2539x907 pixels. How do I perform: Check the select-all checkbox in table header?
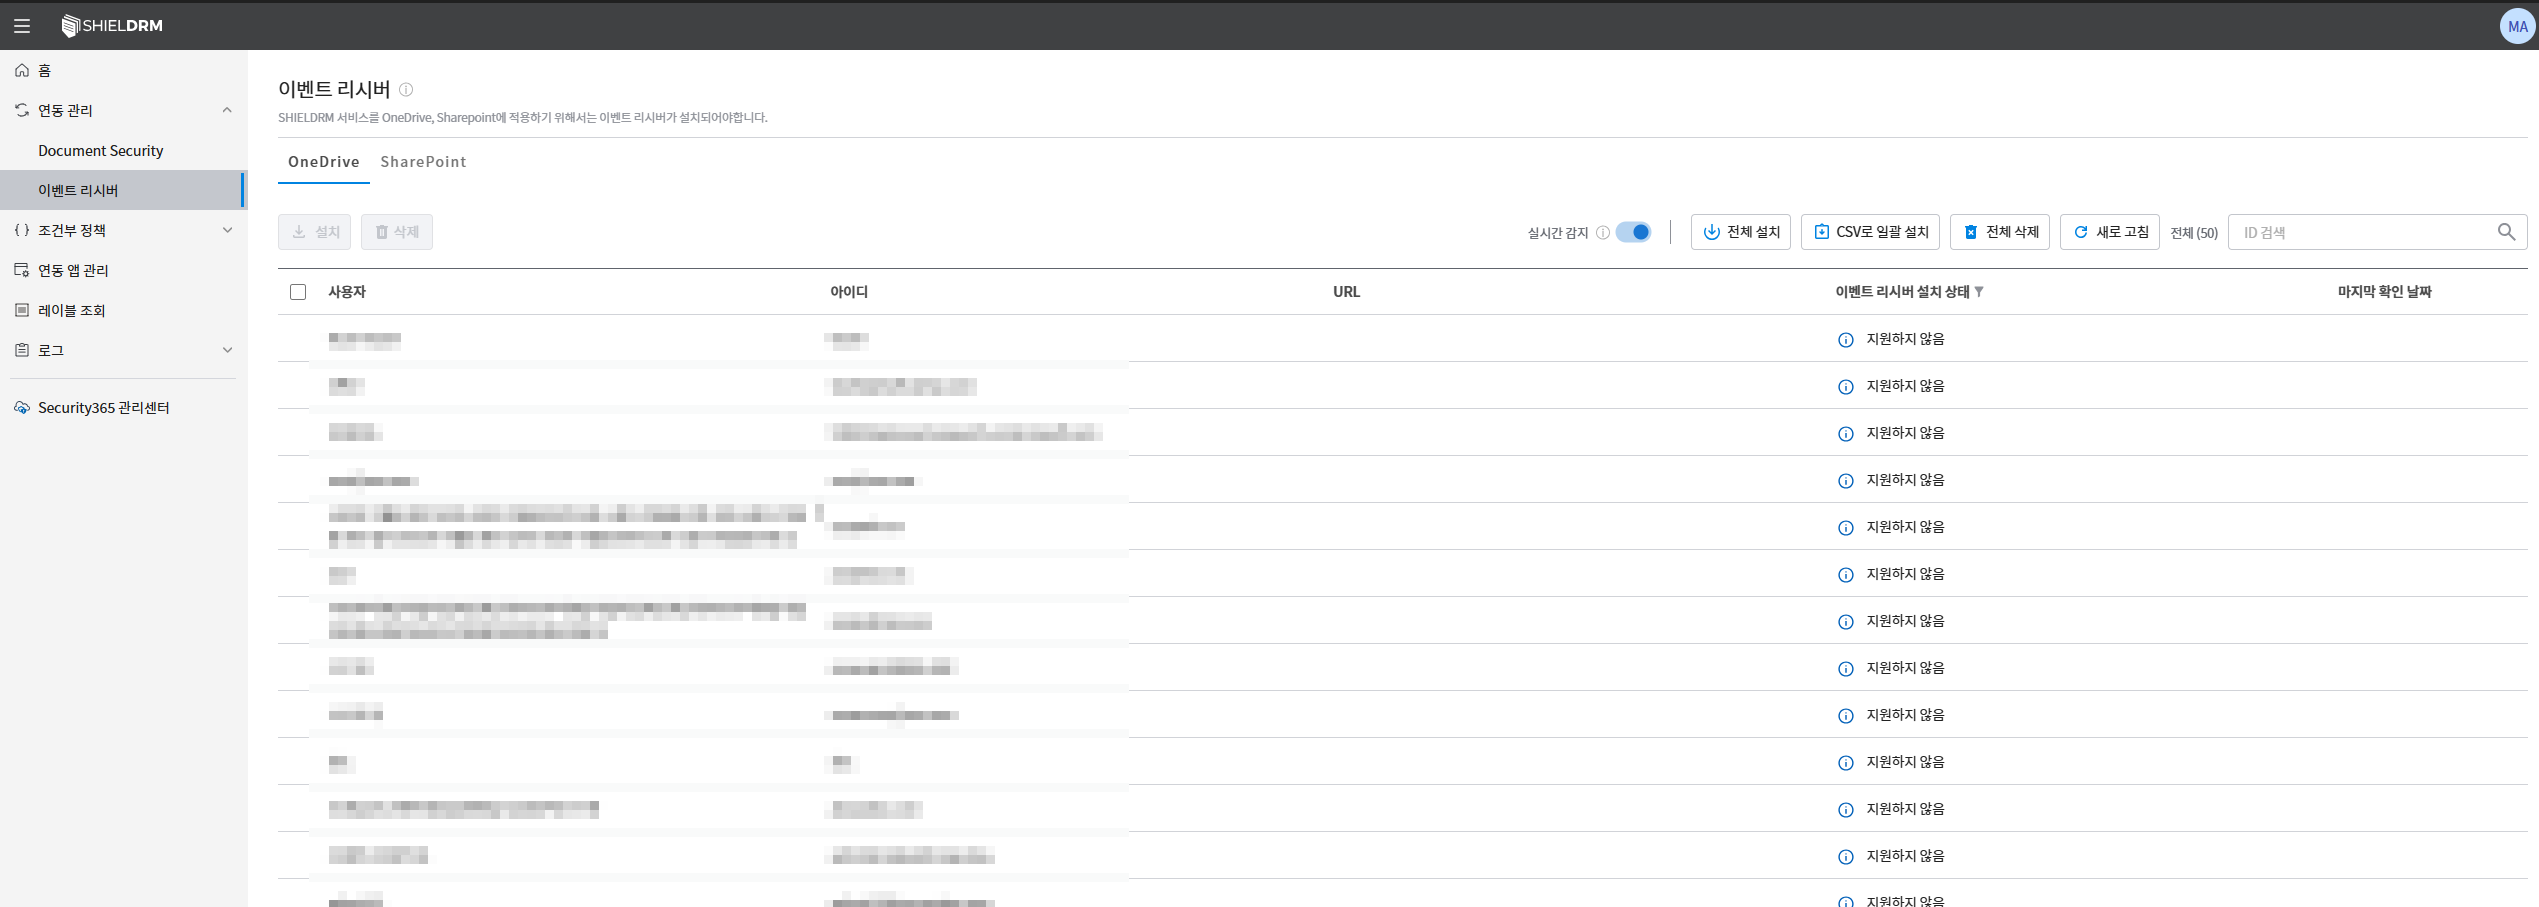[x=298, y=292]
